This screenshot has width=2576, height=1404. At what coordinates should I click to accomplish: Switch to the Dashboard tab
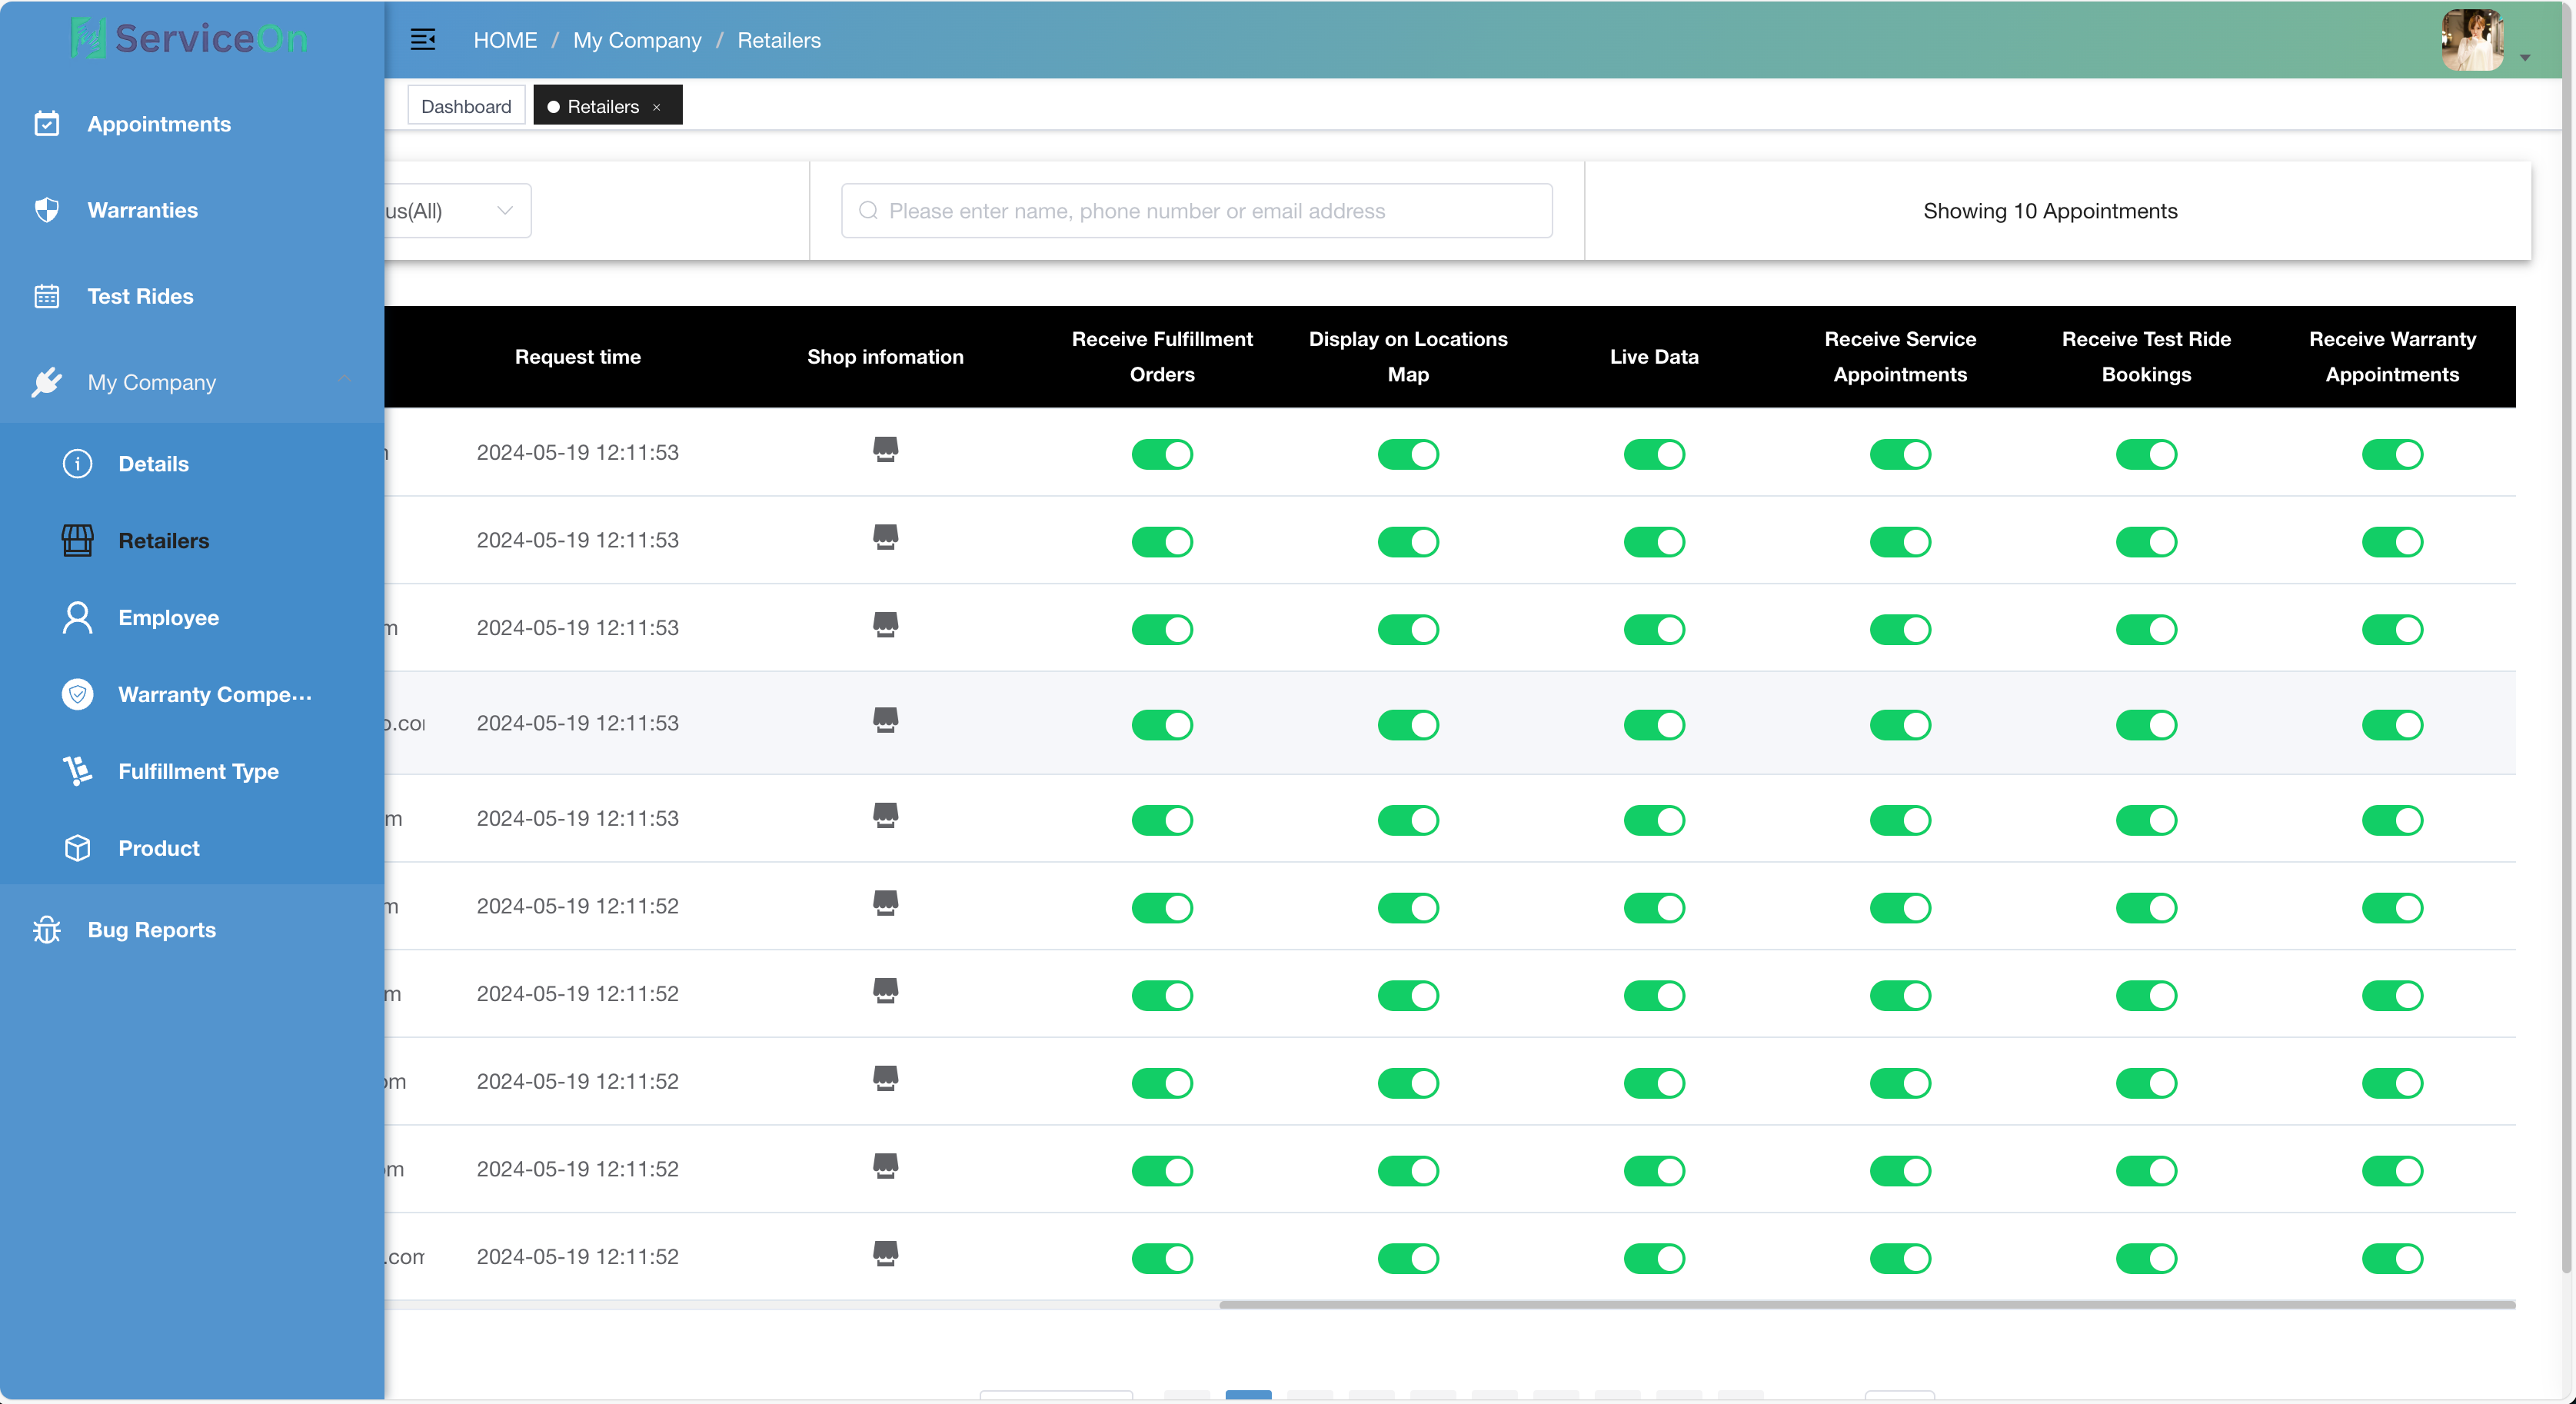click(x=466, y=106)
